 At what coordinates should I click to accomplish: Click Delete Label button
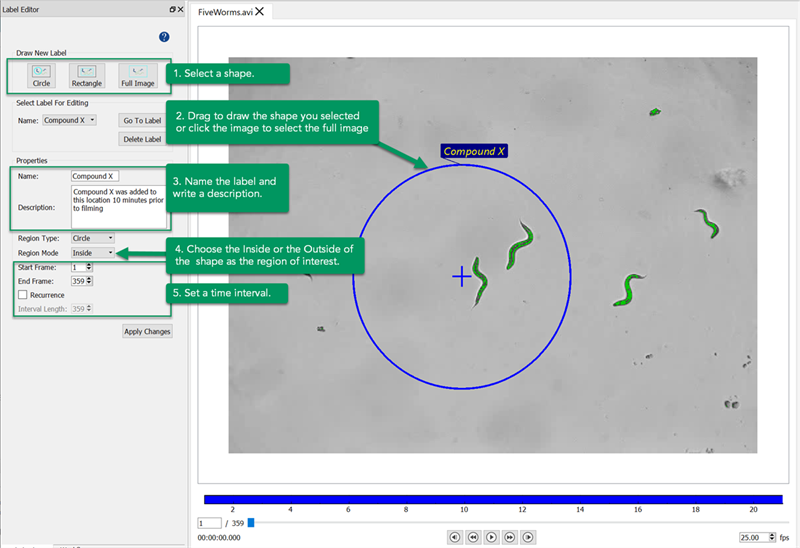click(142, 139)
